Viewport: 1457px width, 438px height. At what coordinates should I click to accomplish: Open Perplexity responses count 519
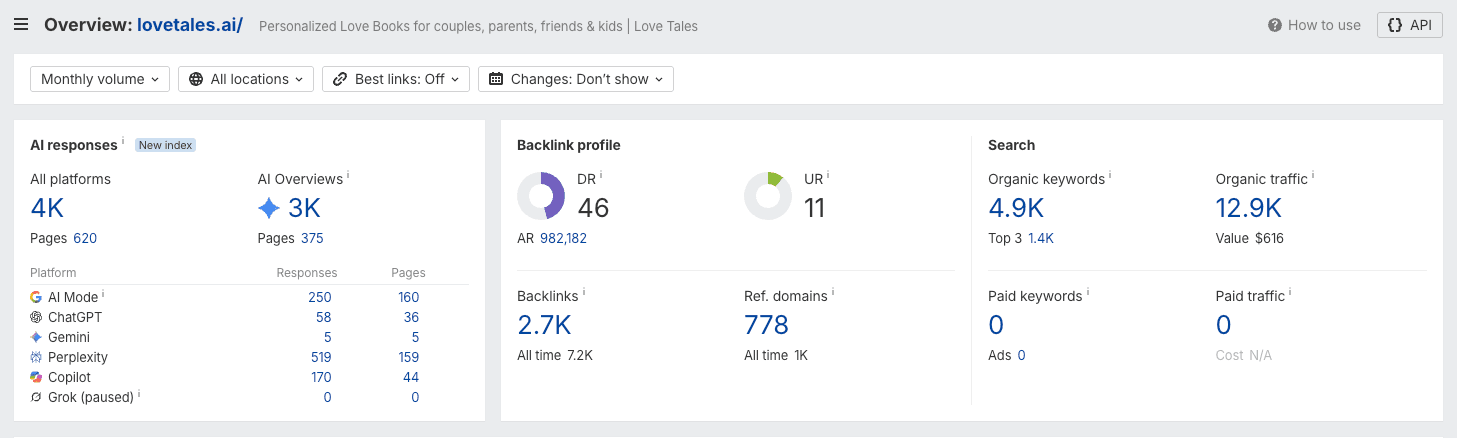pos(321,357)
